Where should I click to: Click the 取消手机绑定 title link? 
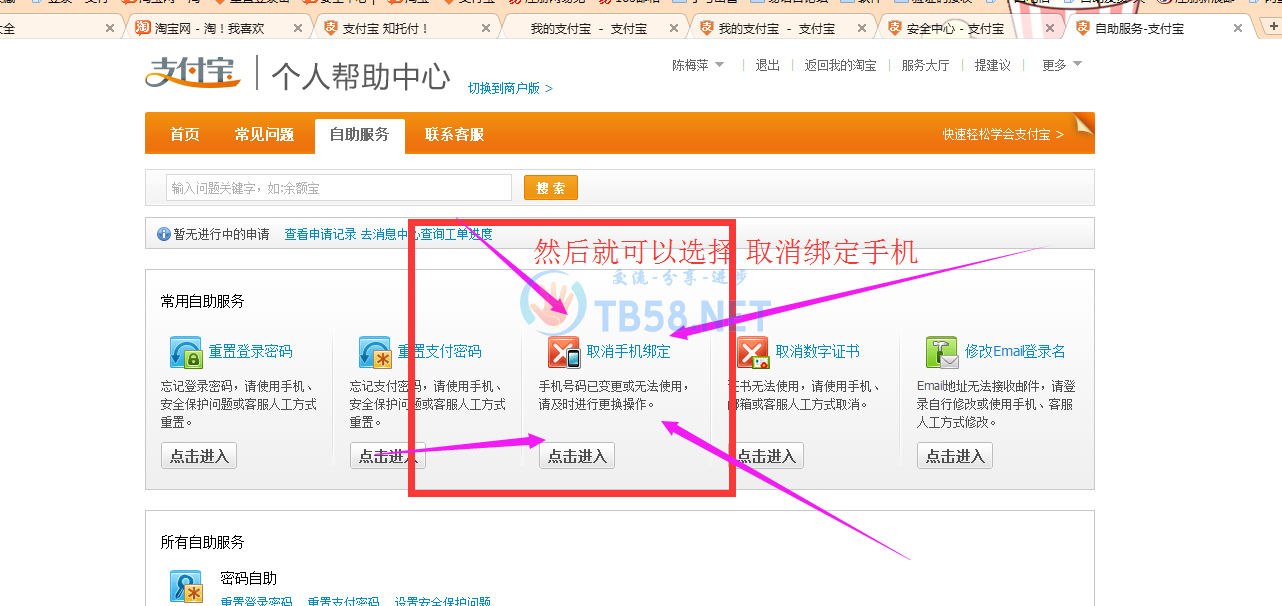point(629,352)
